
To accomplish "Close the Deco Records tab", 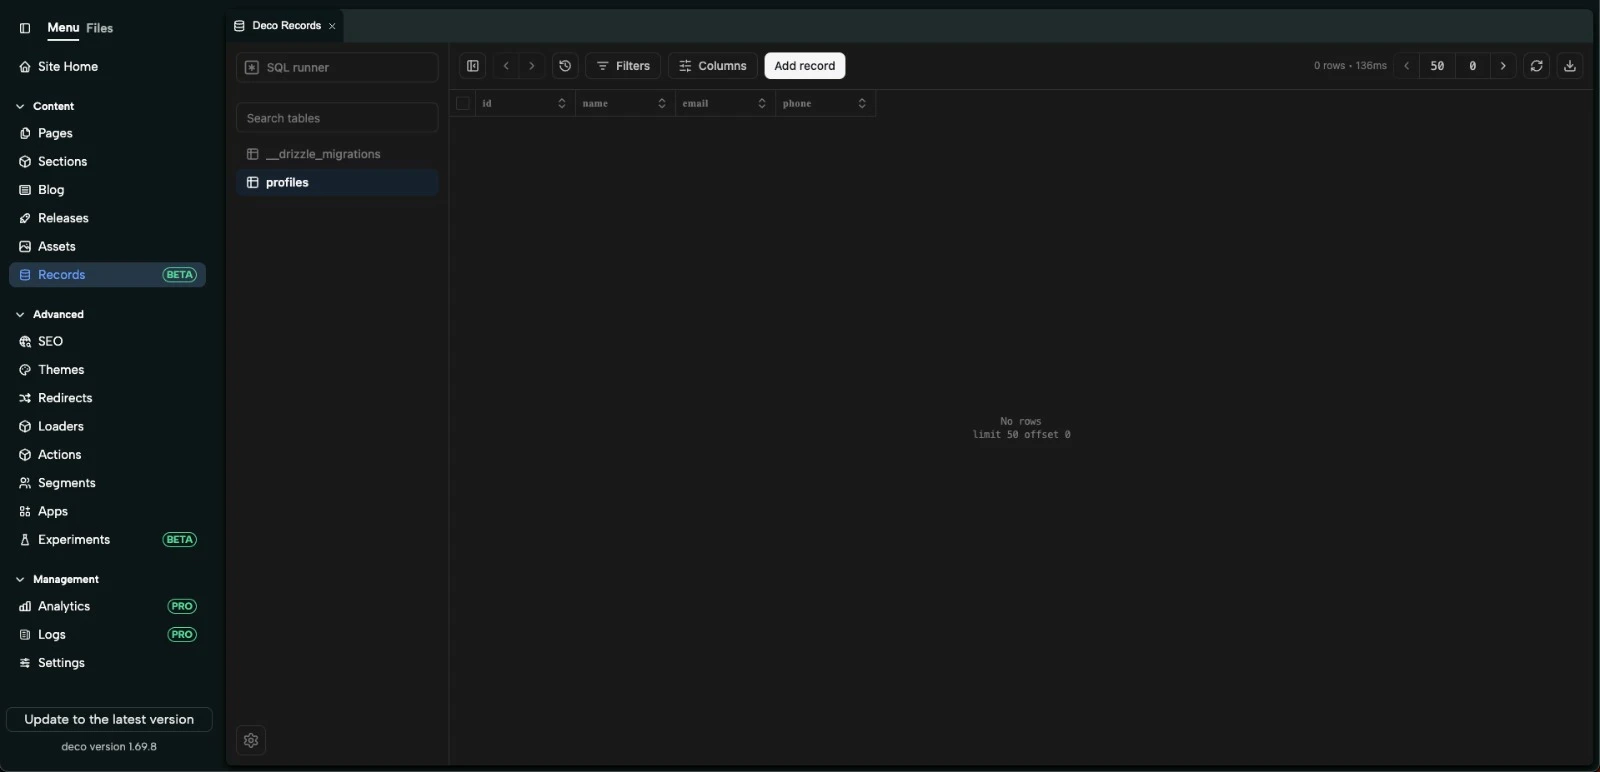I will tap(332, 26).
